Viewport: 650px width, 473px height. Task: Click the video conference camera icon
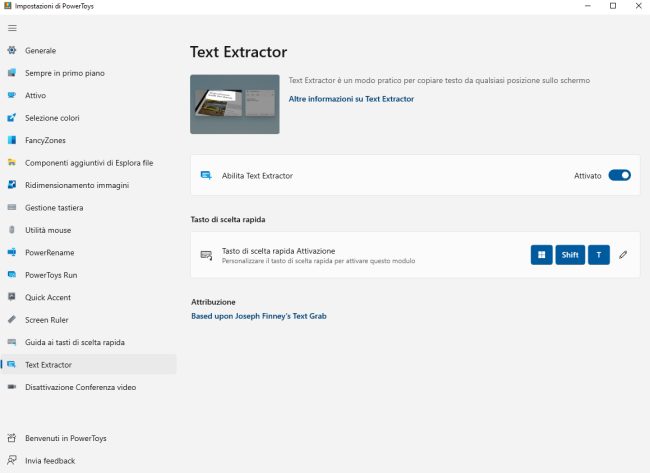tap(12, 386)
